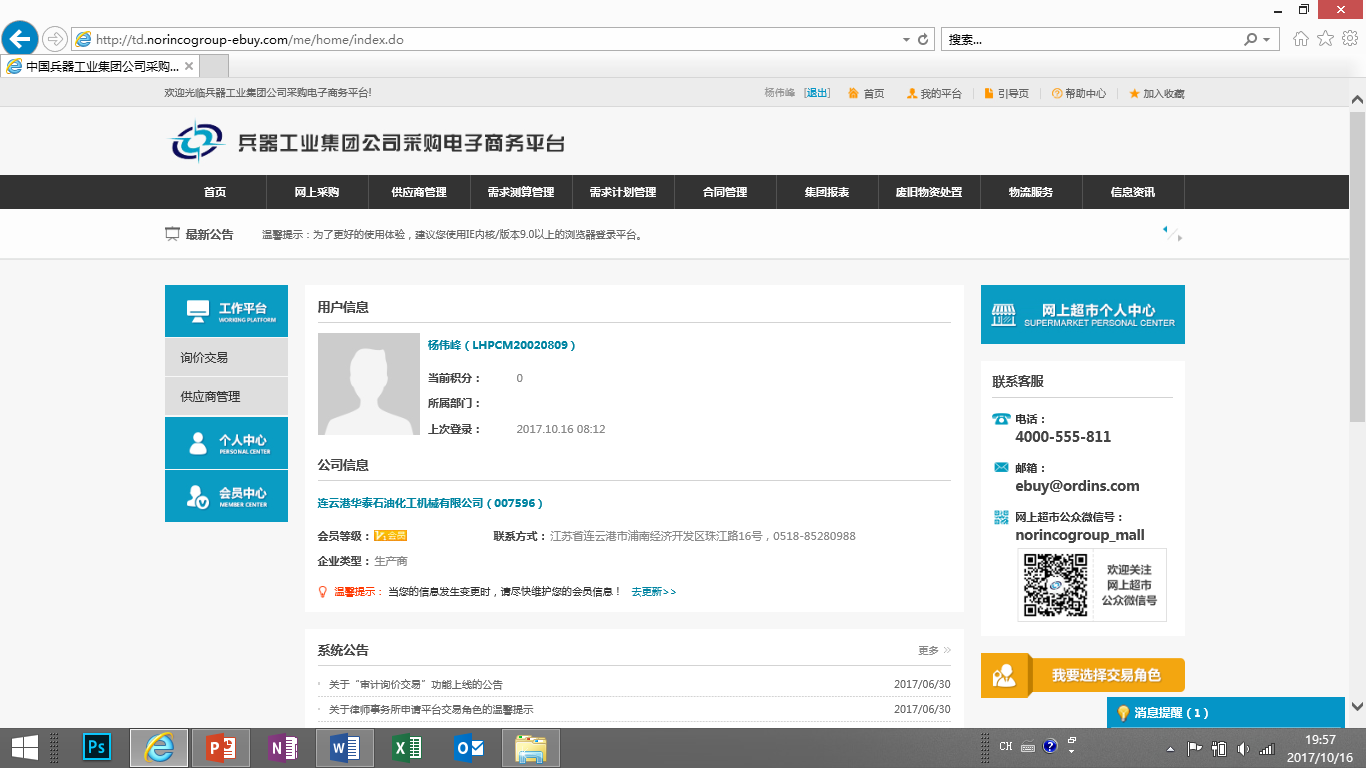Select 供应商管理 in left sidebar
Screen dimensions: 1366x768
[226, 396]
